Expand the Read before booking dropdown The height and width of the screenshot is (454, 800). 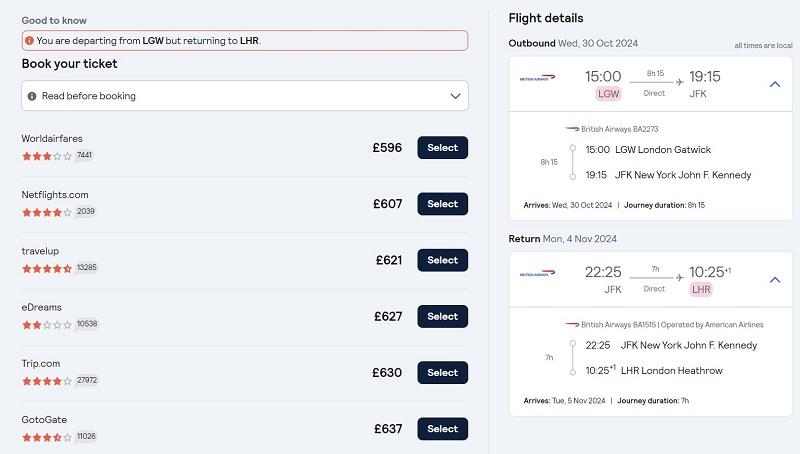point(245,95)
